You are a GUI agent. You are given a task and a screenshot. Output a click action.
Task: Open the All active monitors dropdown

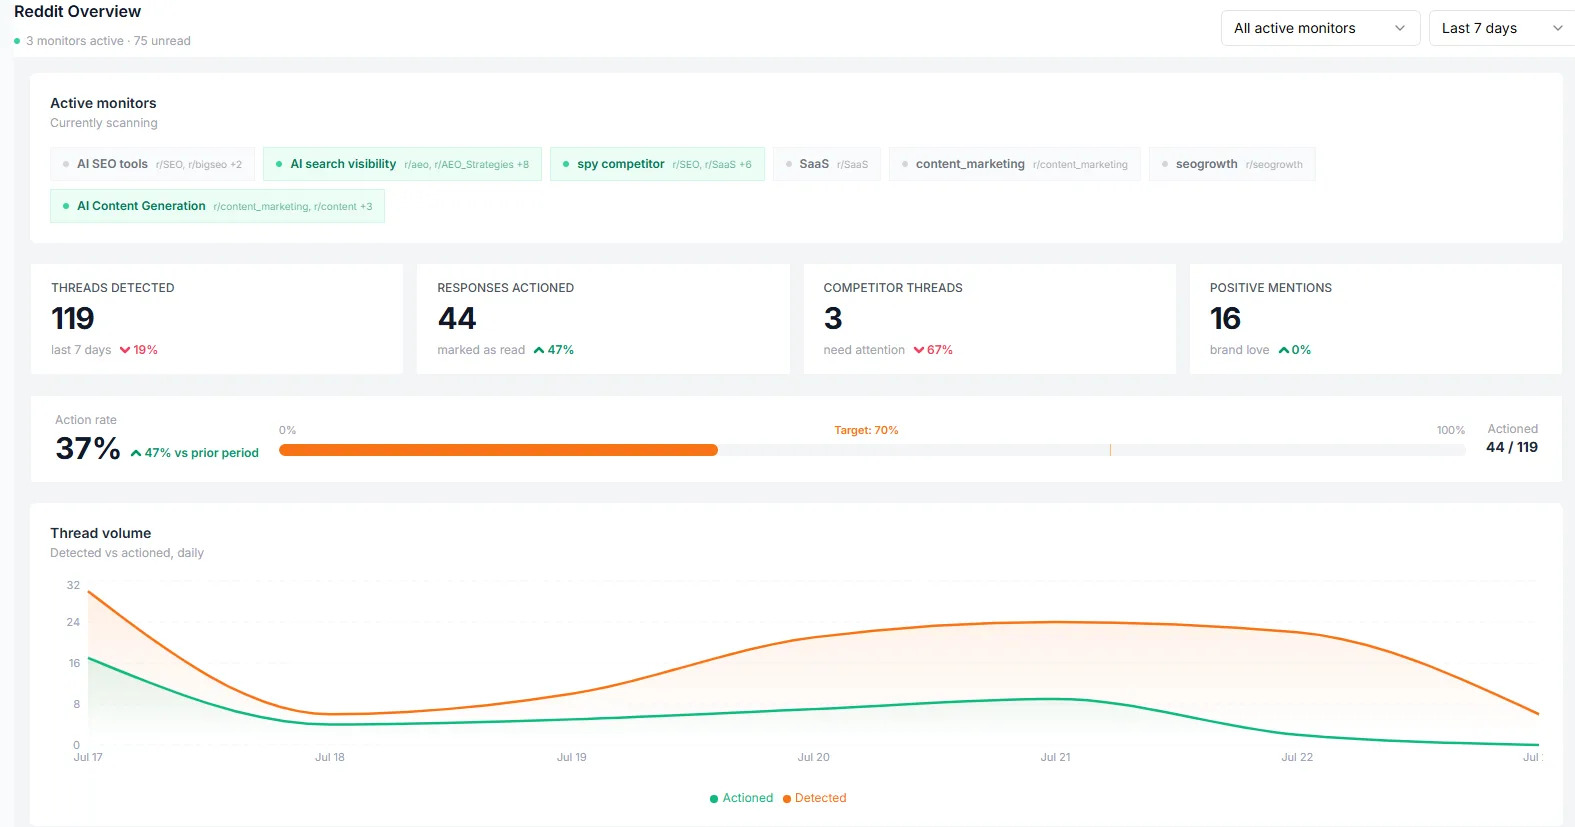point(1320,28)
